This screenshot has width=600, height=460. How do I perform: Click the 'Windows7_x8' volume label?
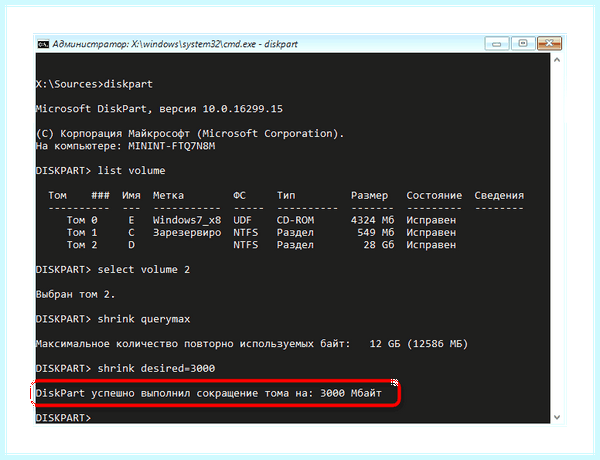(187, 220)
